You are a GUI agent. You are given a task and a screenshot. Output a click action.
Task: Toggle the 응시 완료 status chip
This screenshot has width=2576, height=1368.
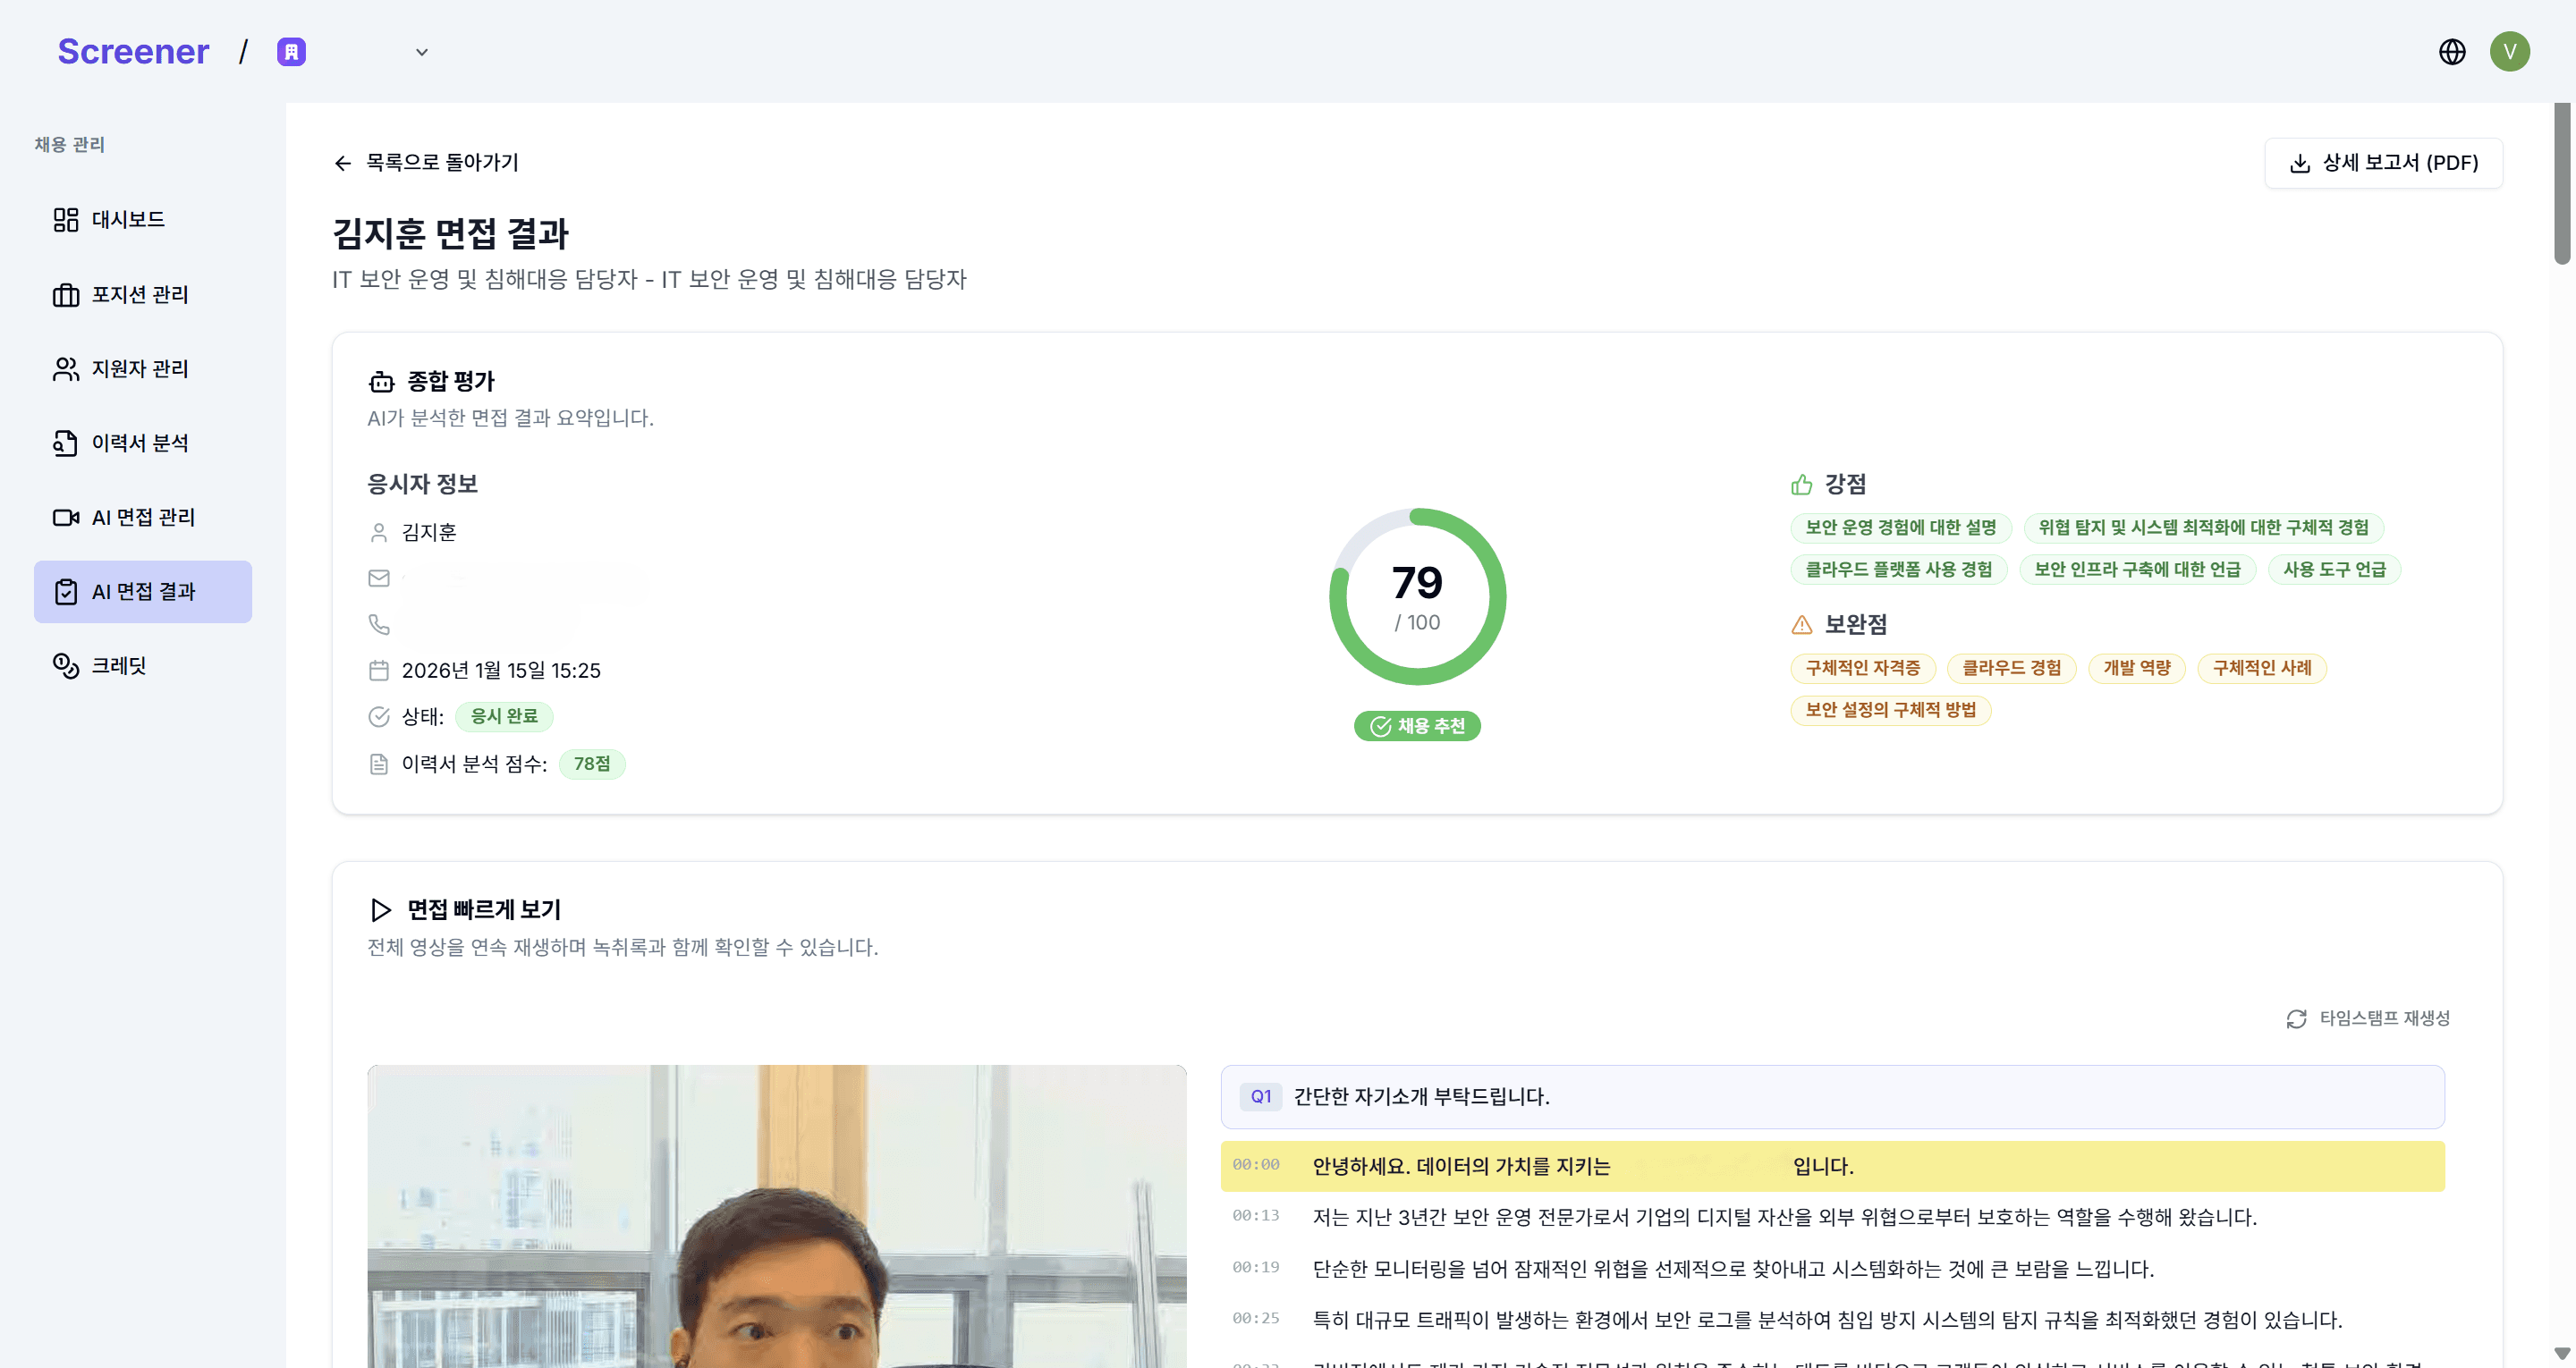(504, 716)
